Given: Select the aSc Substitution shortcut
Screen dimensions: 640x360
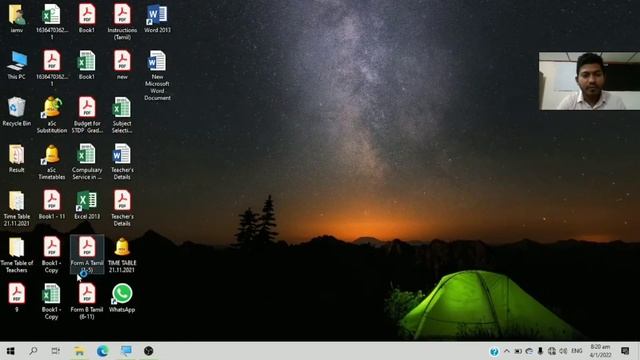Looking at the screenshot, I should pyautogui.click(x=52, y=115).
